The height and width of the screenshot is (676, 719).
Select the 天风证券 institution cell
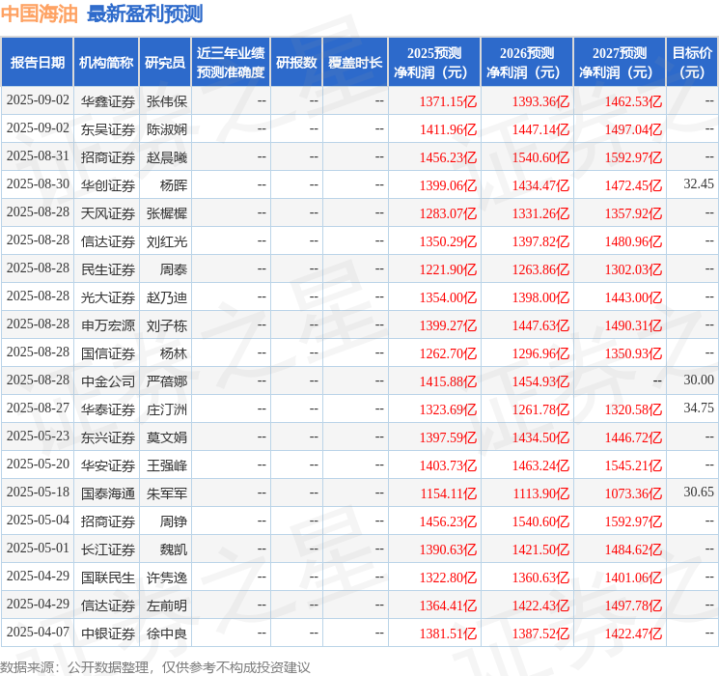(x=108, y=213)
